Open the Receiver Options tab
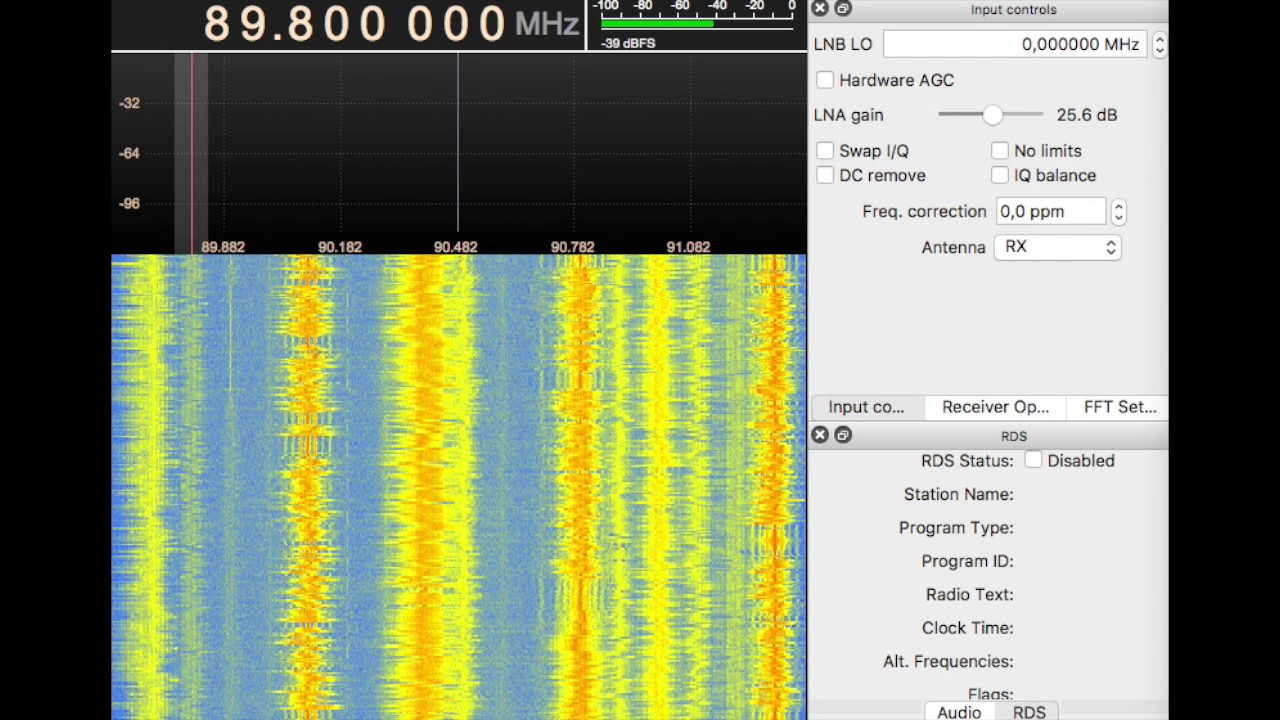 click(x=995, y=407)
